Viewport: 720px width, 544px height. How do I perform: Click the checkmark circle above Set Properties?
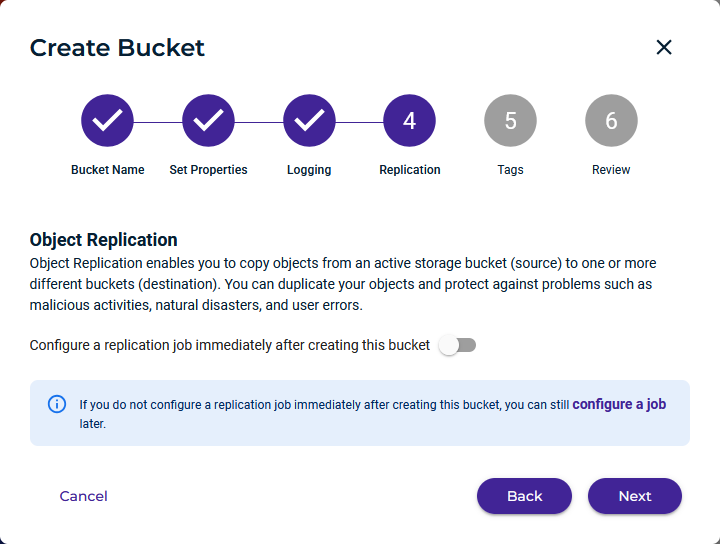click(x=208, y=121)
